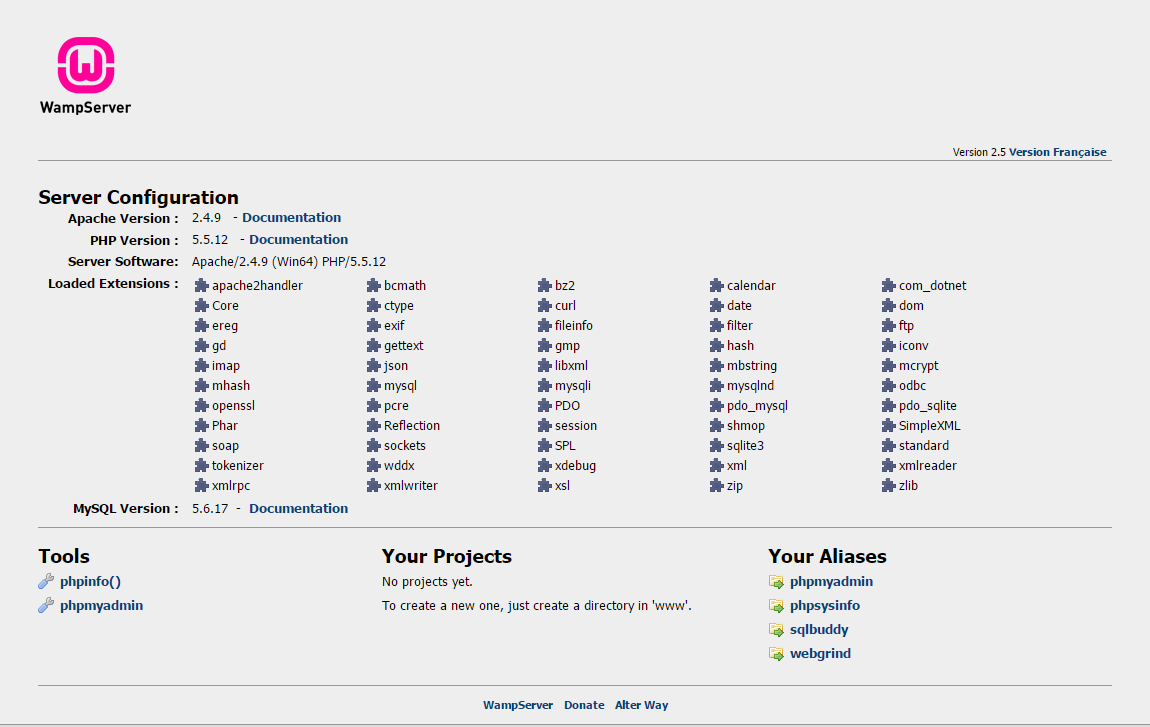Click the folder icon beside phpsysinfo
The width and height of the screenshot is (1150, 727).
tap(776, 606)
